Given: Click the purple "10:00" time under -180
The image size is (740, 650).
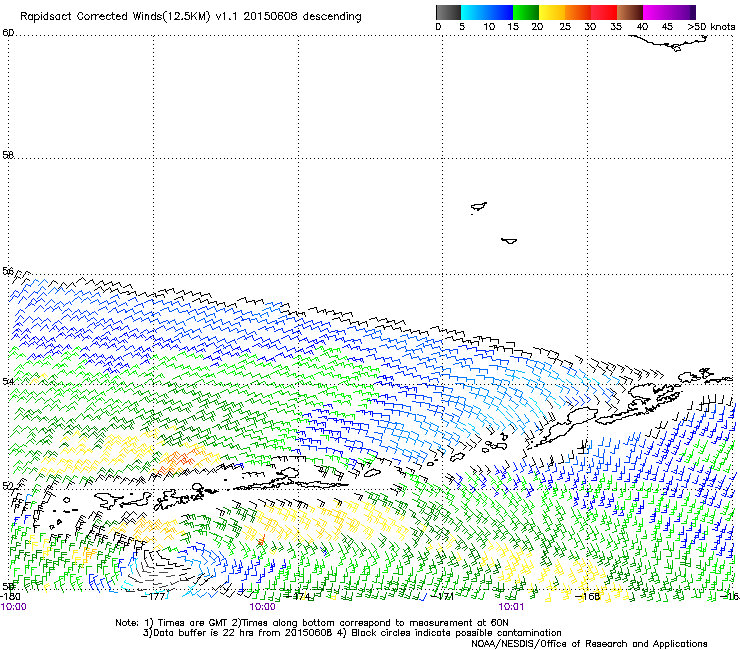Looking at the screenshot, I should (14, 607).
